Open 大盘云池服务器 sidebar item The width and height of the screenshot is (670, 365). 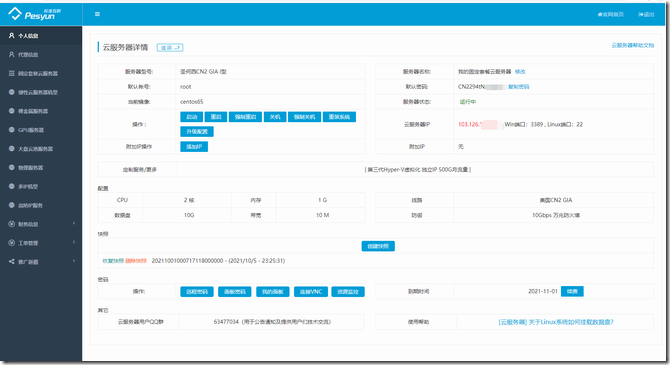click(x=41, y=148)
